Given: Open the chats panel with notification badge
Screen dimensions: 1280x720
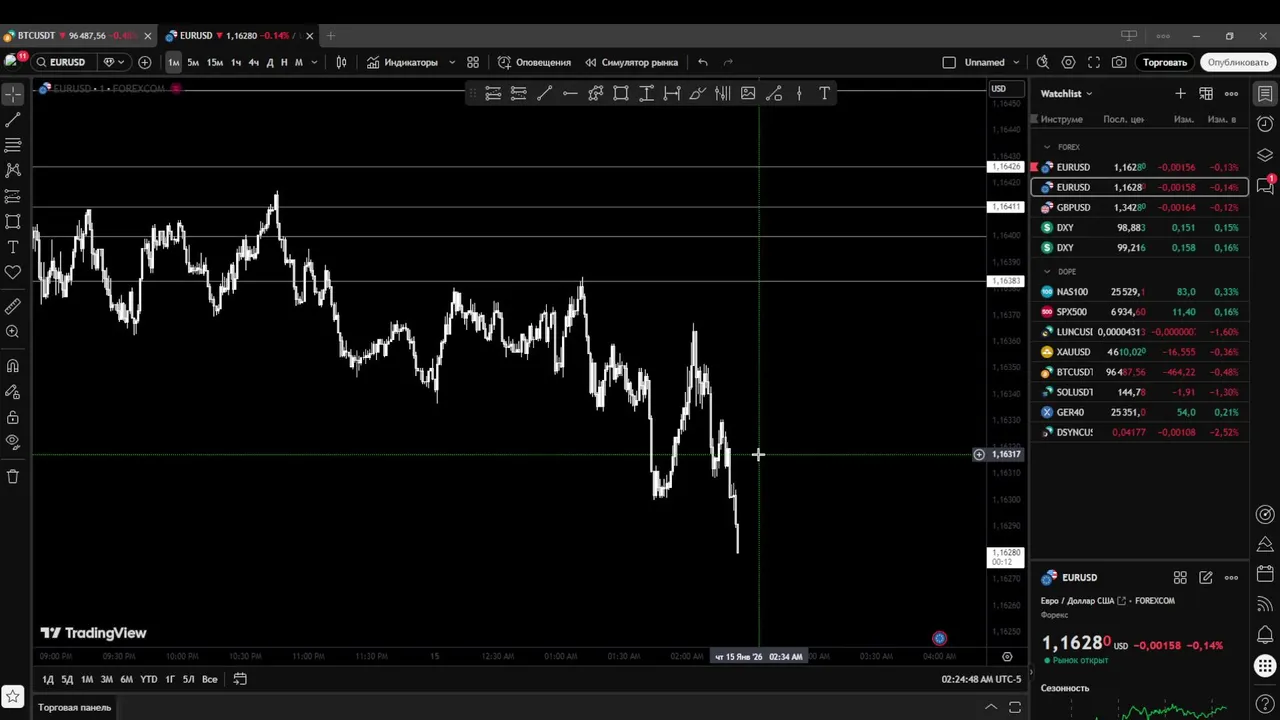Looking at the screenshot, I should tap(1265, 185).
